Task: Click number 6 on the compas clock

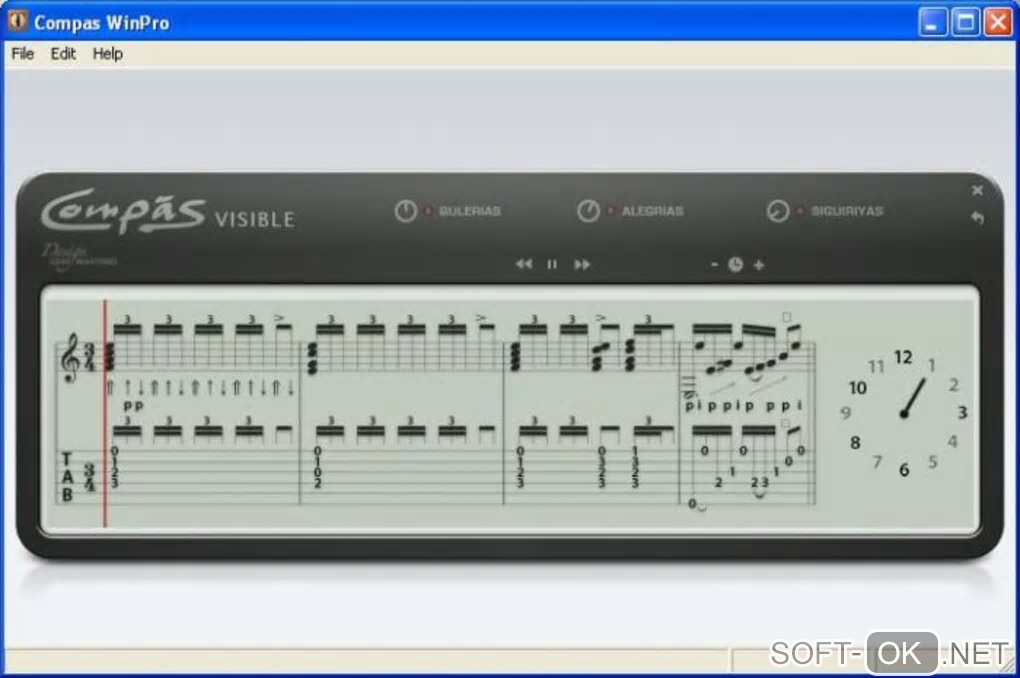Action: [x=904, y=469]
